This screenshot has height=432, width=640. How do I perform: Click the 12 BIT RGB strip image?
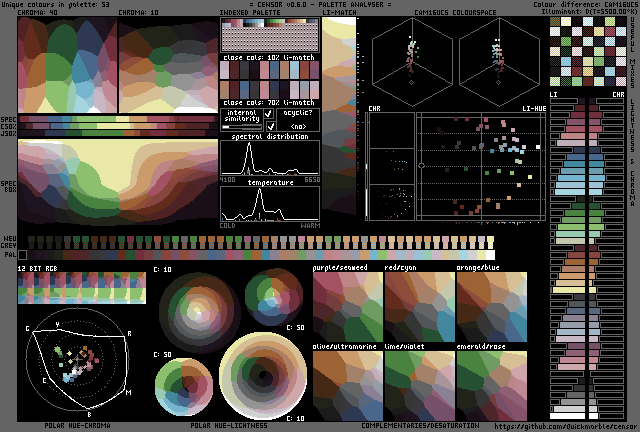coord(82,288)
